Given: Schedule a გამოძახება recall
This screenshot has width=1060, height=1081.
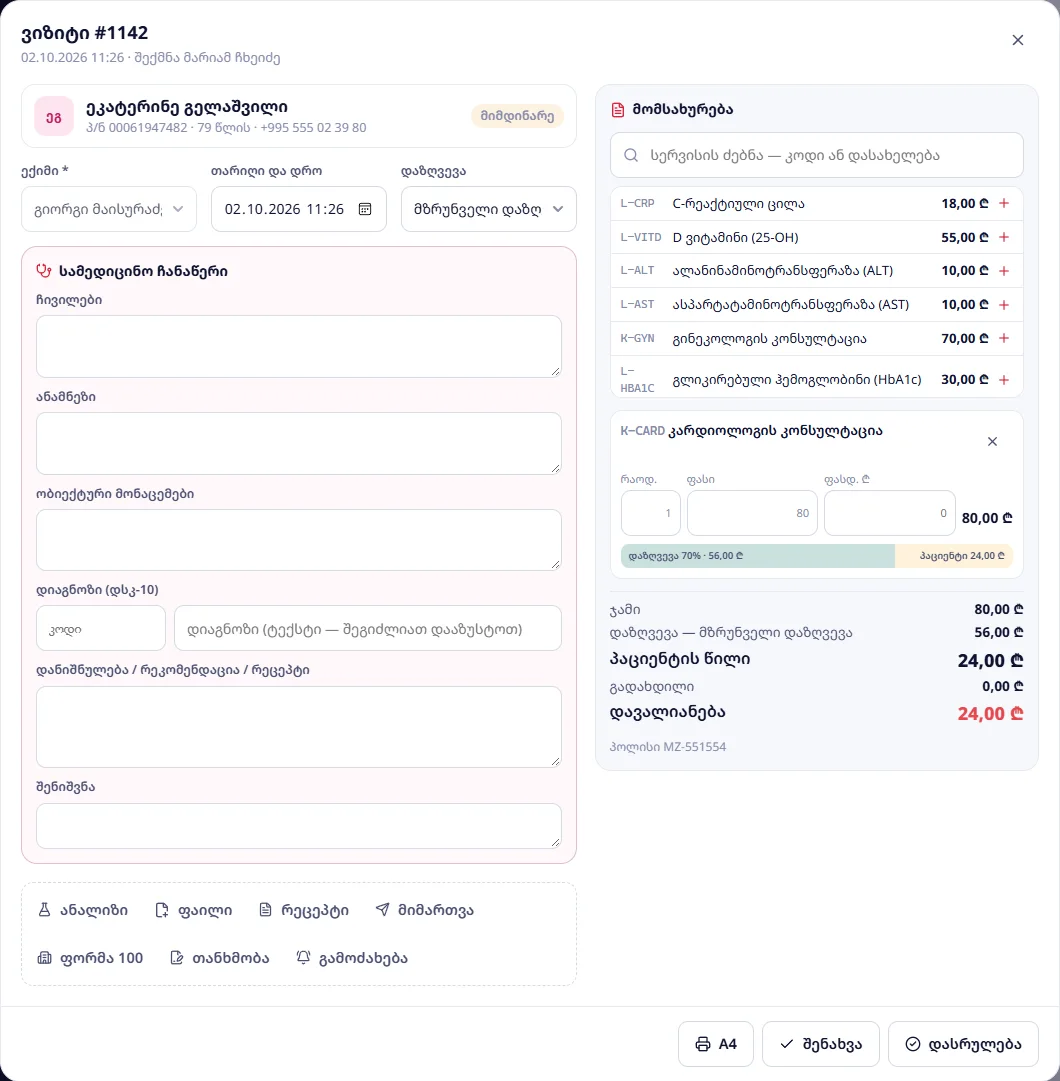Looking at the screenshot, I should [x=352, y=958].
